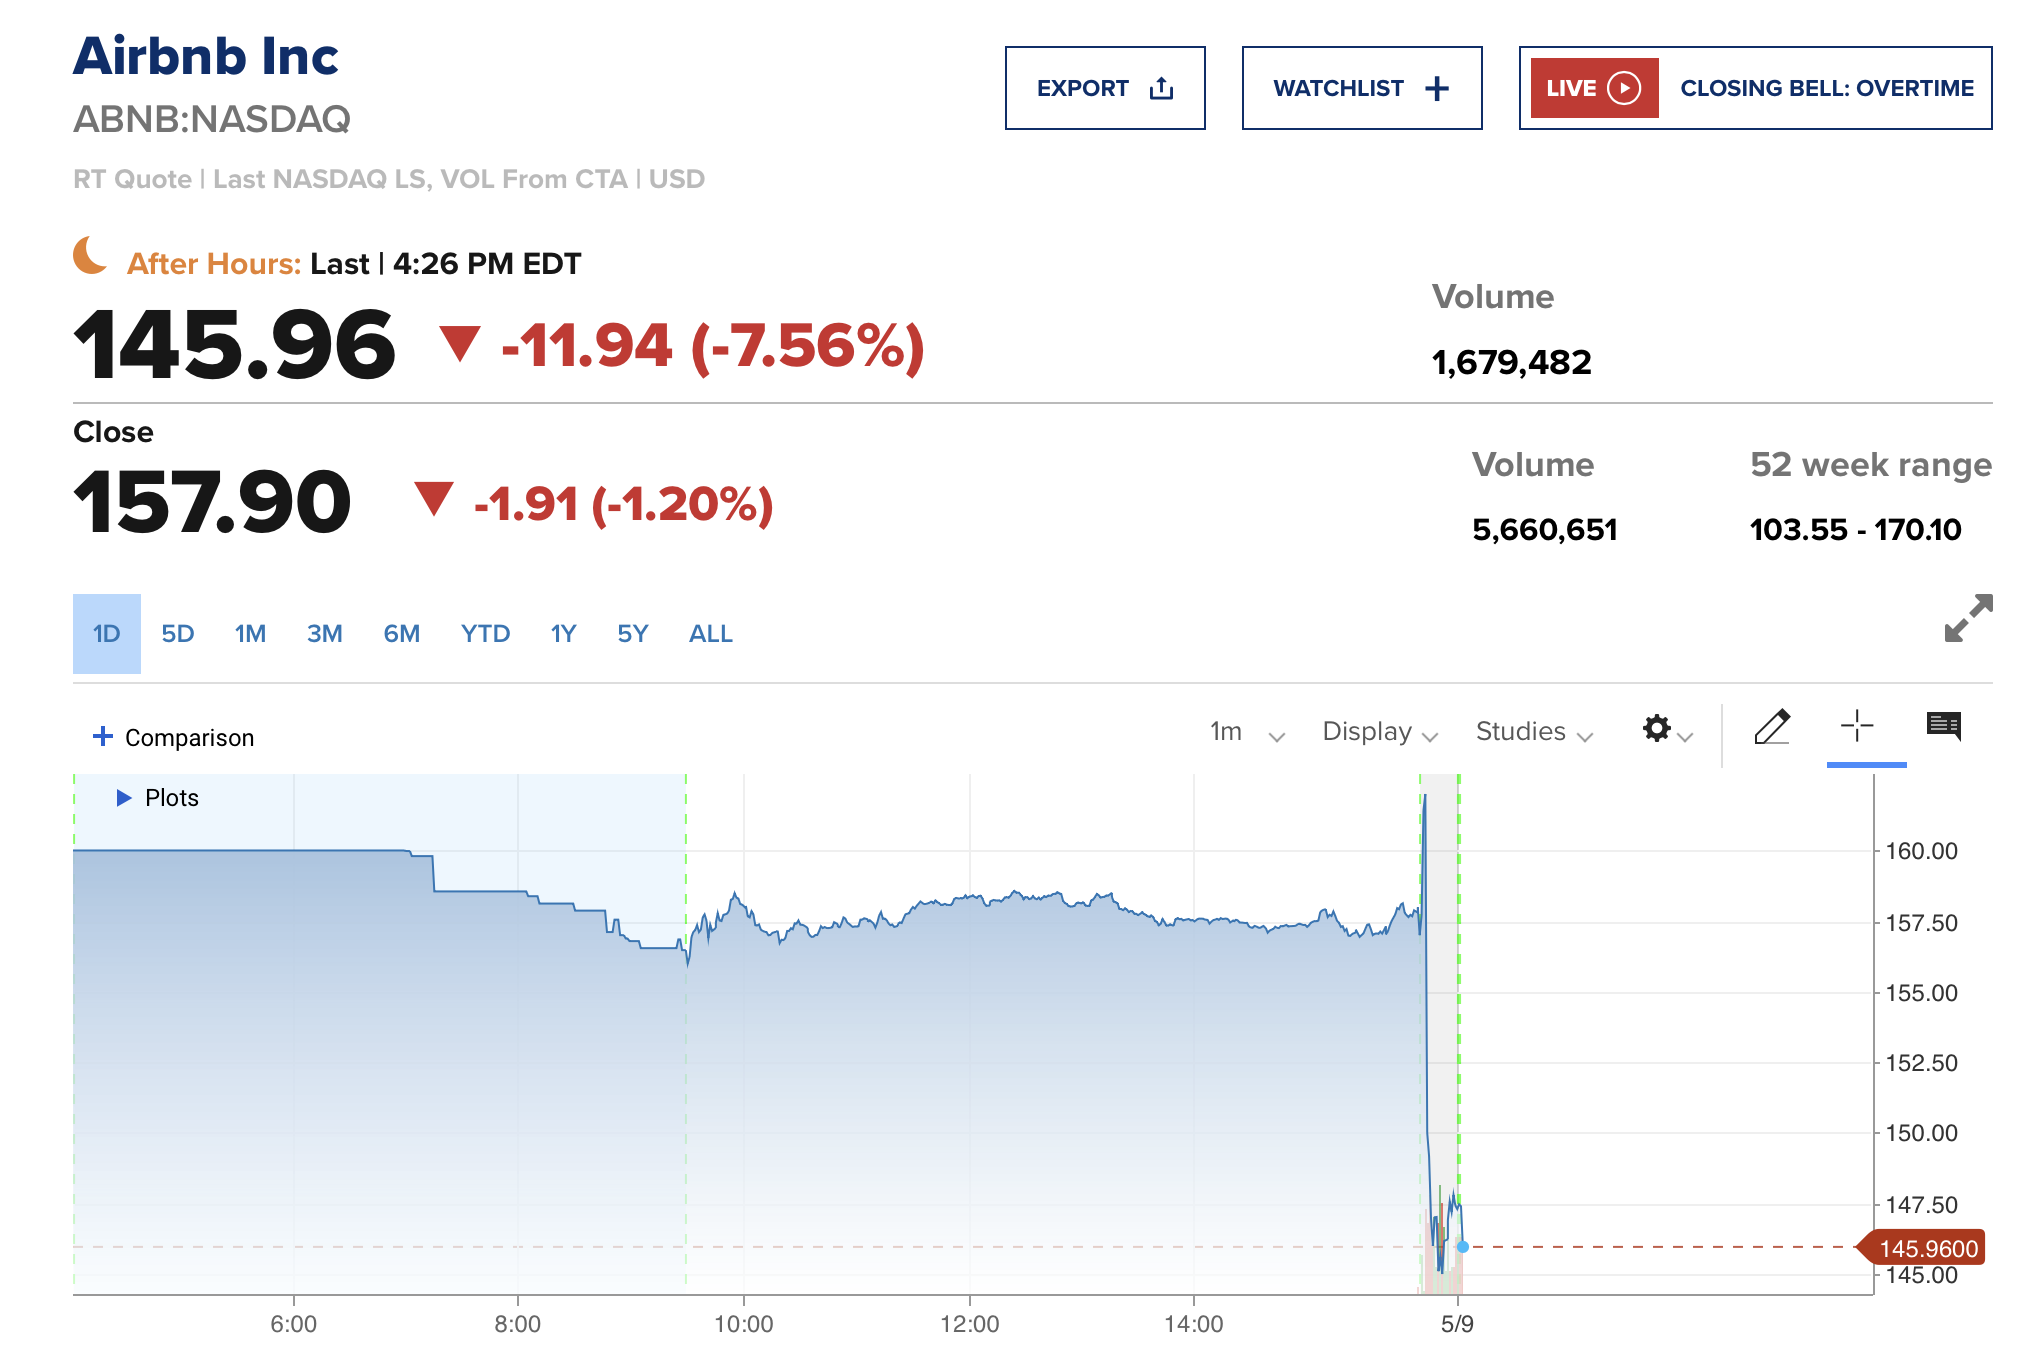The height and width of the screenshot is (1360, 2022).
Task: Open the chart annotations comment icon
Action: (1943, 727)
